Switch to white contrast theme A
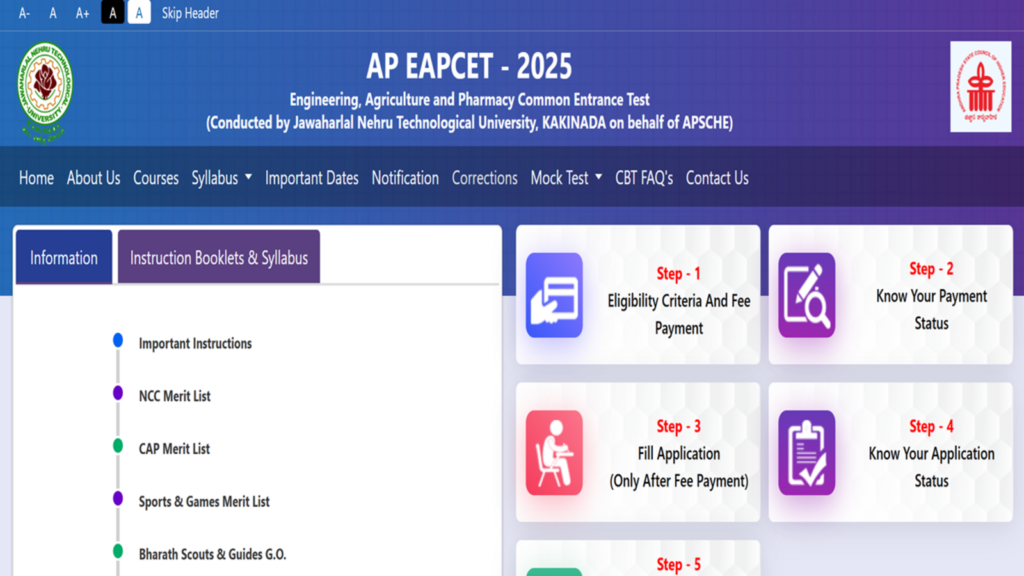The width and height of the screenshot is (1024, 576). pyautogui.click(x=138, y=12)
